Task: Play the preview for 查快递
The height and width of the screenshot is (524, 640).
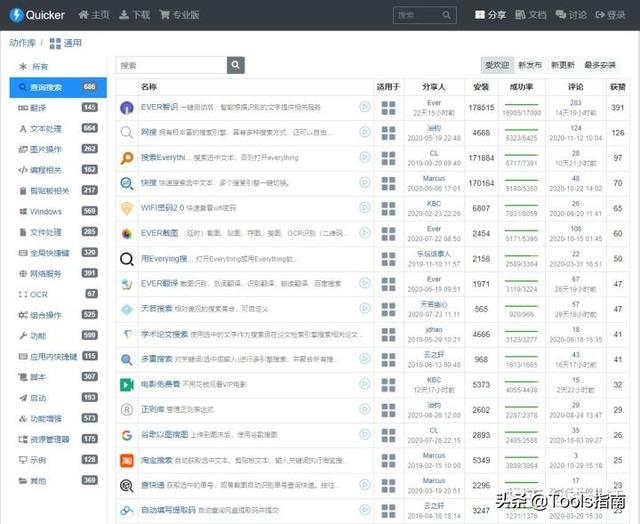Action: pos(365,485)
